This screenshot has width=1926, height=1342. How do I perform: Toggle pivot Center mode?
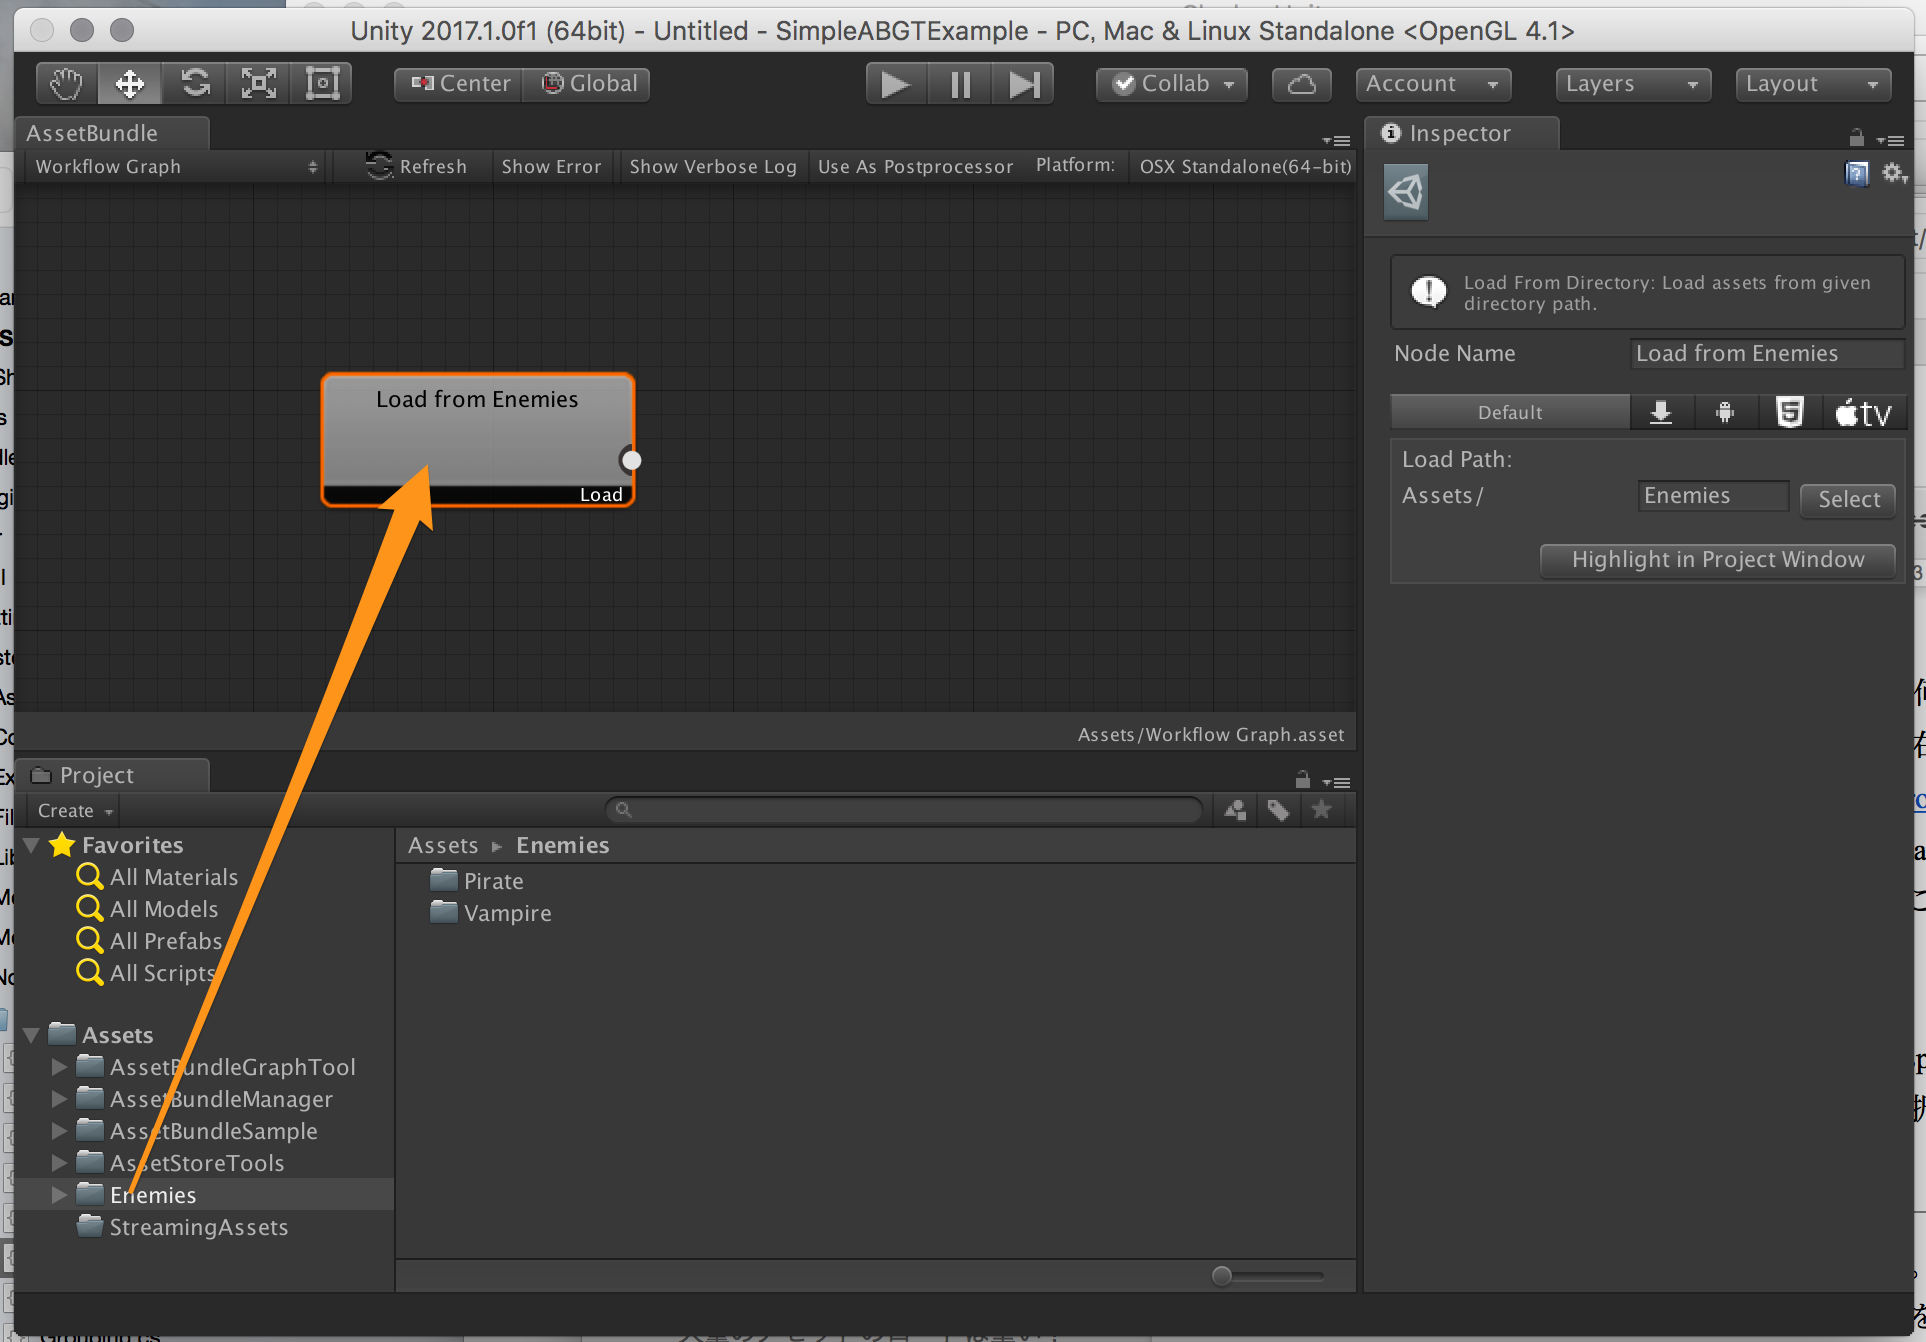pyautogui.click(x=459, y=84)
